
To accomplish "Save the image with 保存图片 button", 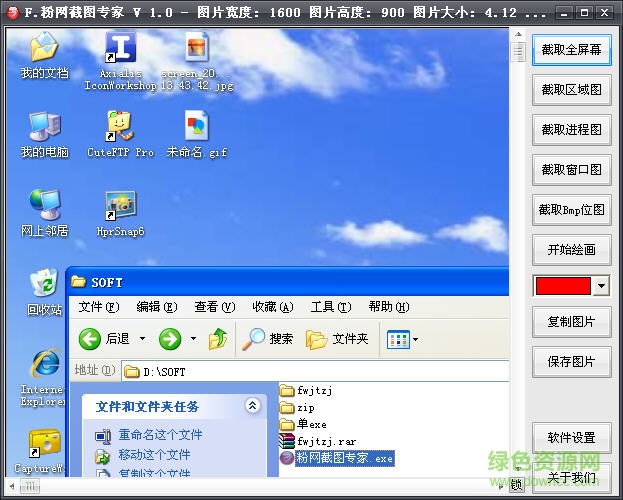I will click(x=571, y=362).
